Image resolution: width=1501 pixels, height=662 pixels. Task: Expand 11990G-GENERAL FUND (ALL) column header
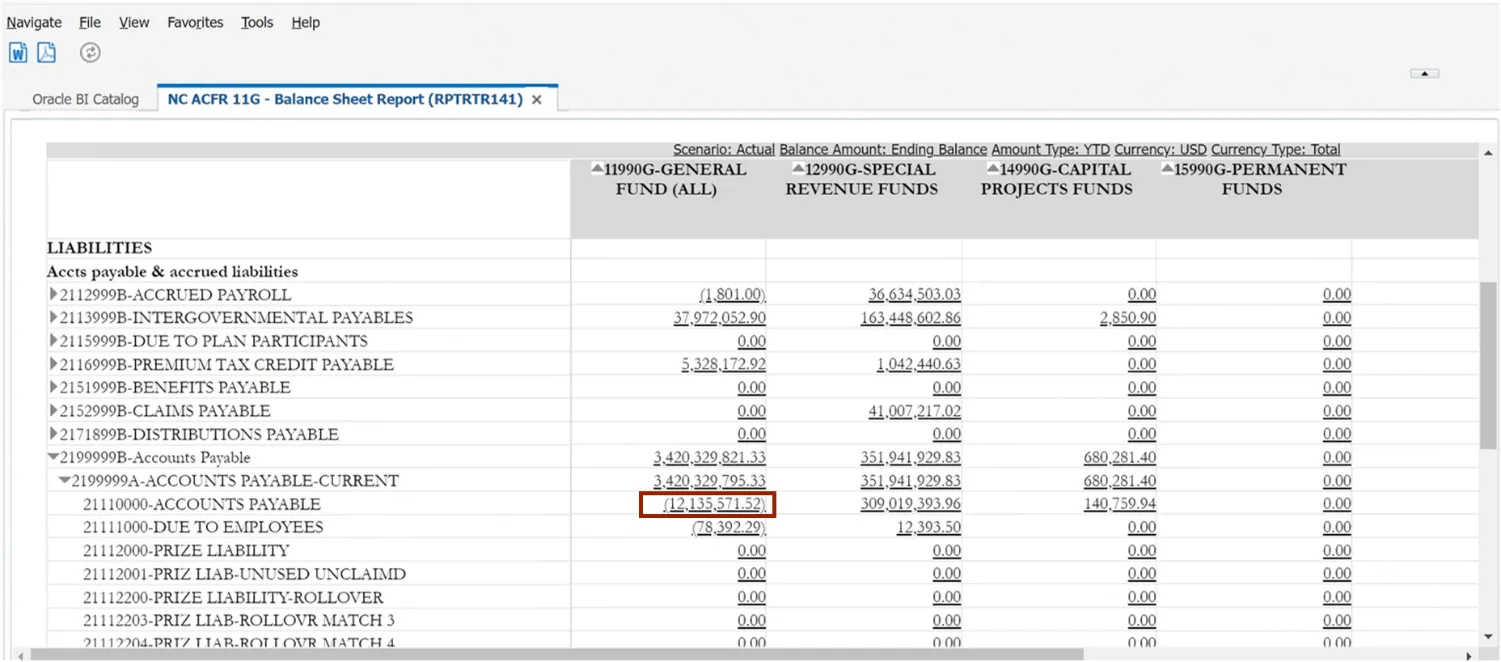597,168
